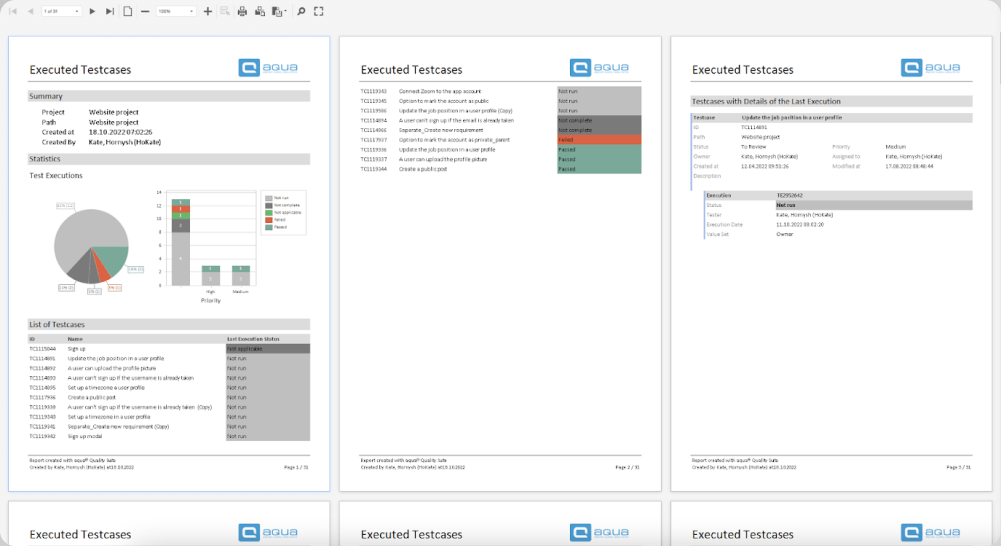Image resolution: width=1001 pixels, height=546 pixels.
Task: Click the 'Statistics' section header
Action: click(x=169, y=159)
